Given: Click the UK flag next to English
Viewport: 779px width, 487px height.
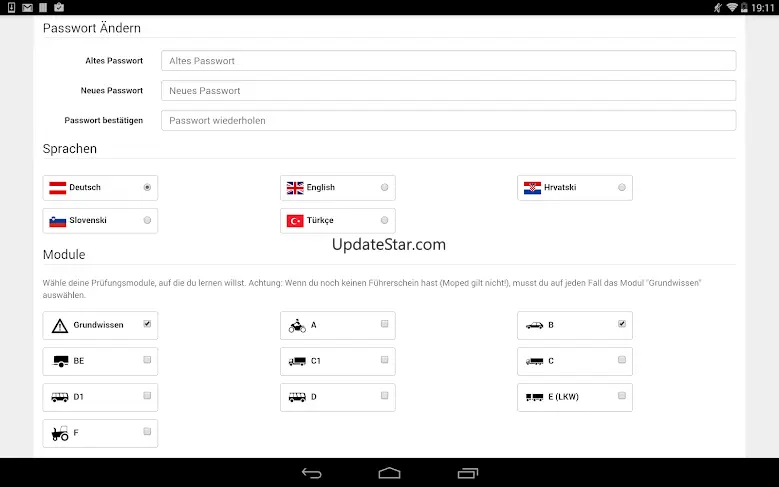Looking at the screenshot, I should [295, 188].
